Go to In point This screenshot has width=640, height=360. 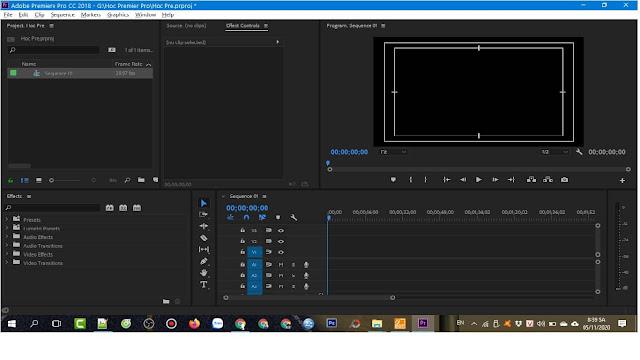(x=447, y=180)
